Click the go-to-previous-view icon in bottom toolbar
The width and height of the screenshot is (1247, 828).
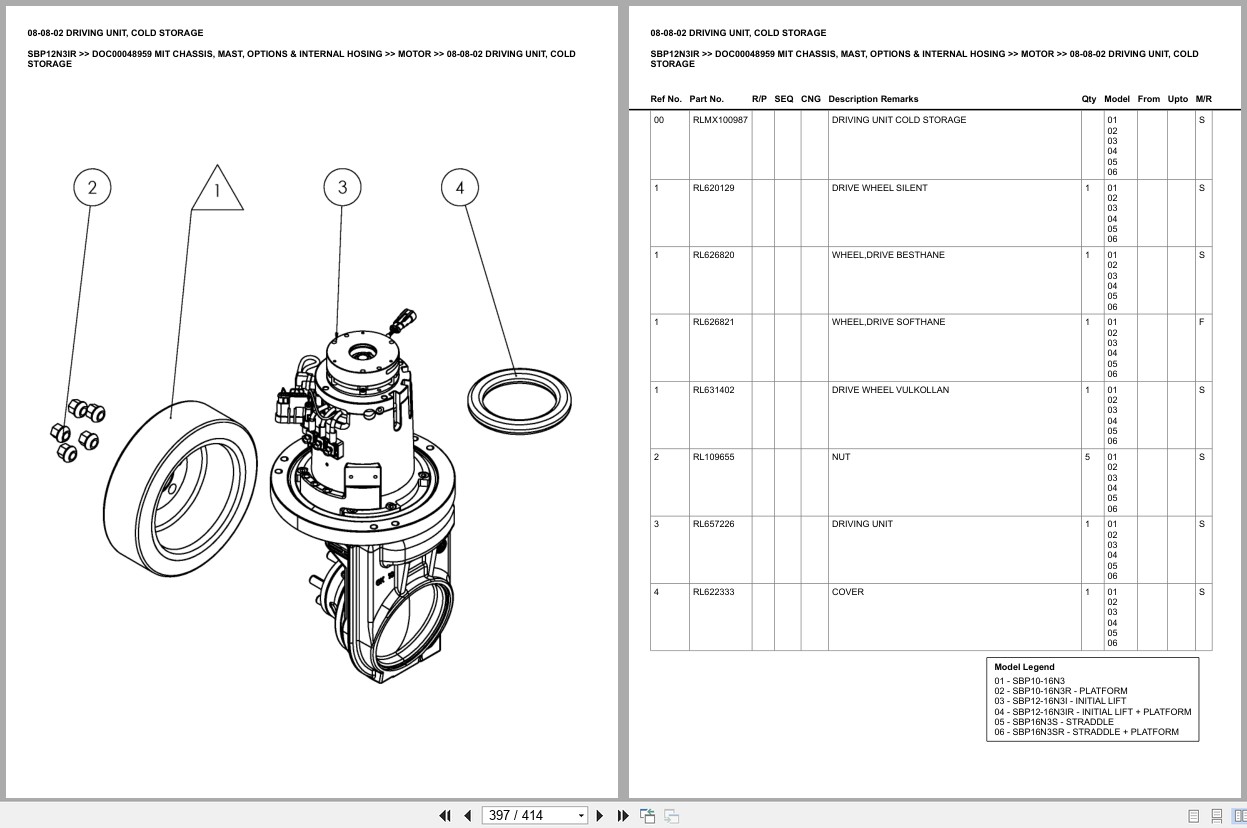click(x=647, y=815)
